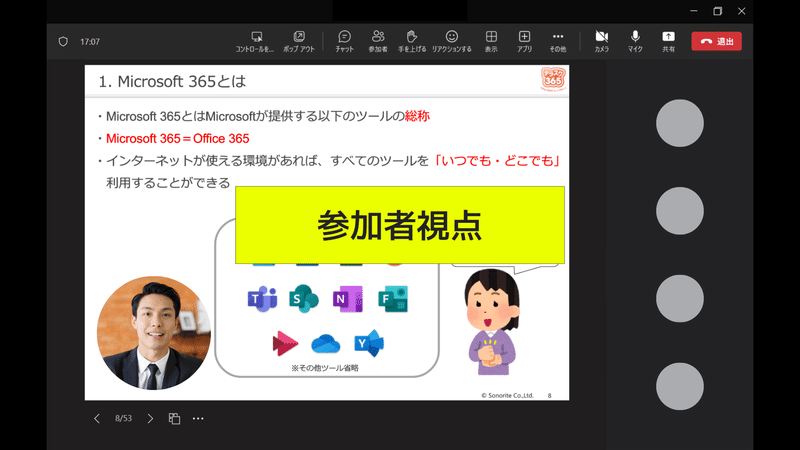
Task: Click the presenter's circular photo
Action: pyautogui.click(x=154, y=333)
